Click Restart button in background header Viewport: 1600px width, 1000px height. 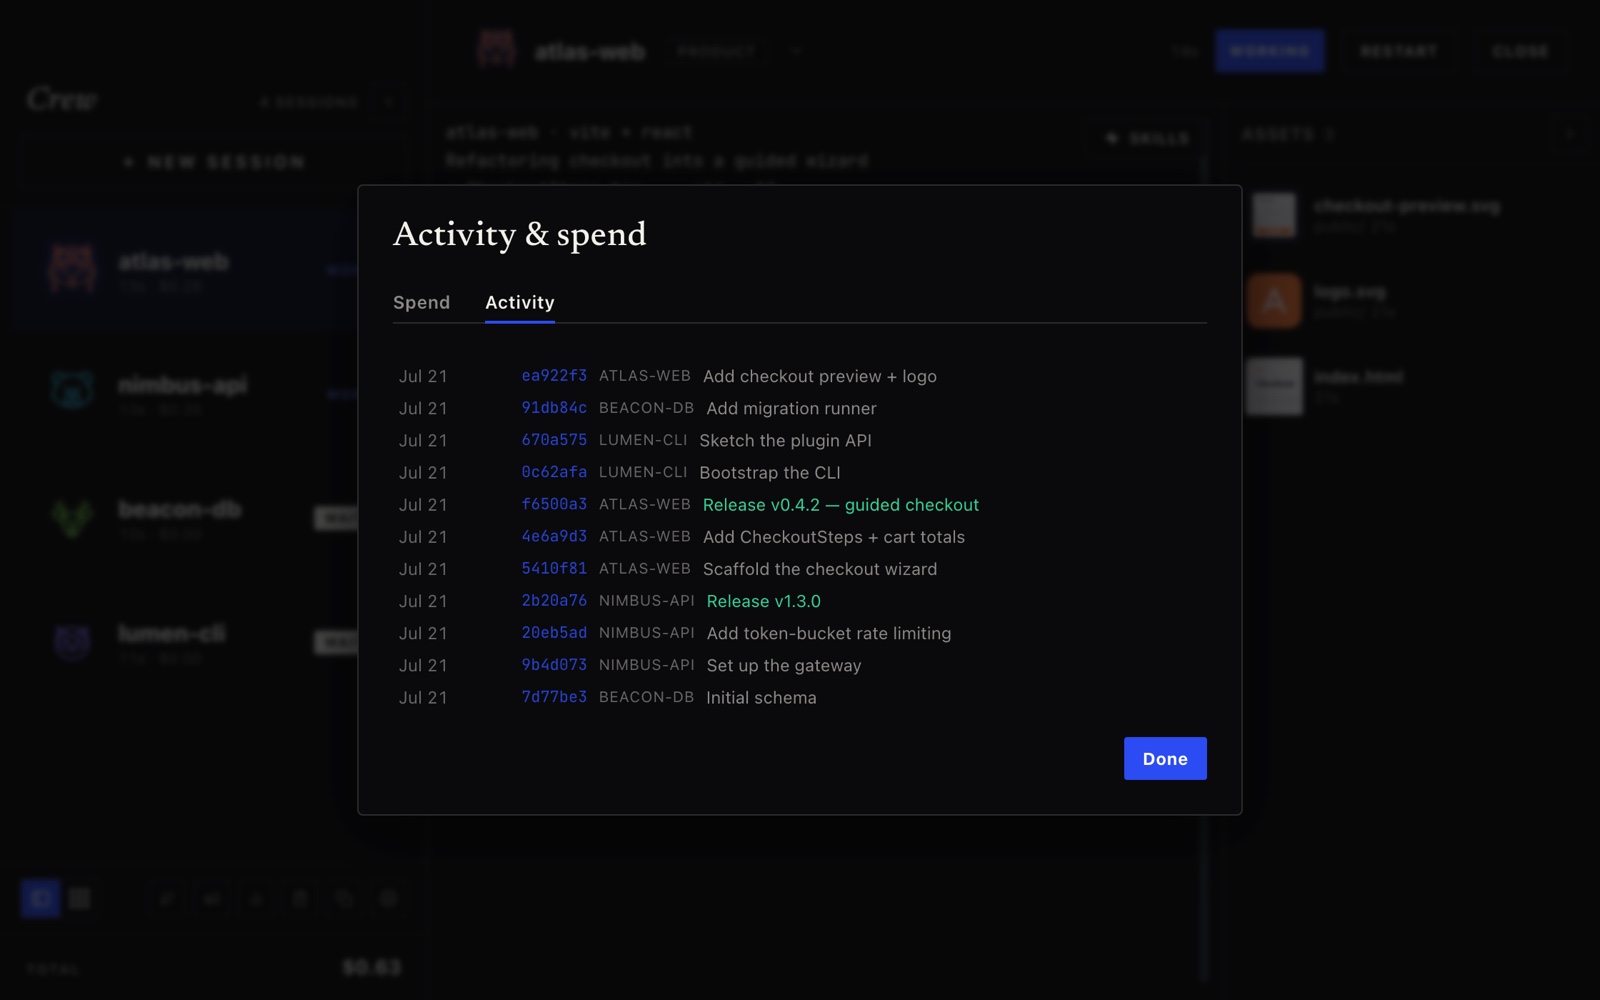[1399, 51]
